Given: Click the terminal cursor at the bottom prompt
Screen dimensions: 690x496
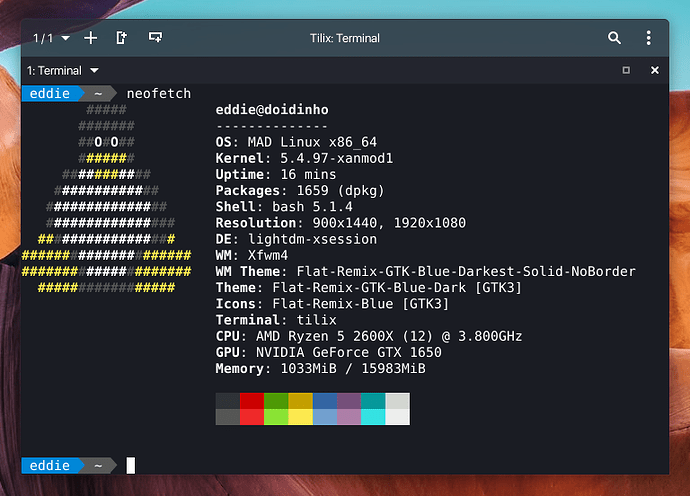Looking at the screenshot, I should [x=130, y=465].
